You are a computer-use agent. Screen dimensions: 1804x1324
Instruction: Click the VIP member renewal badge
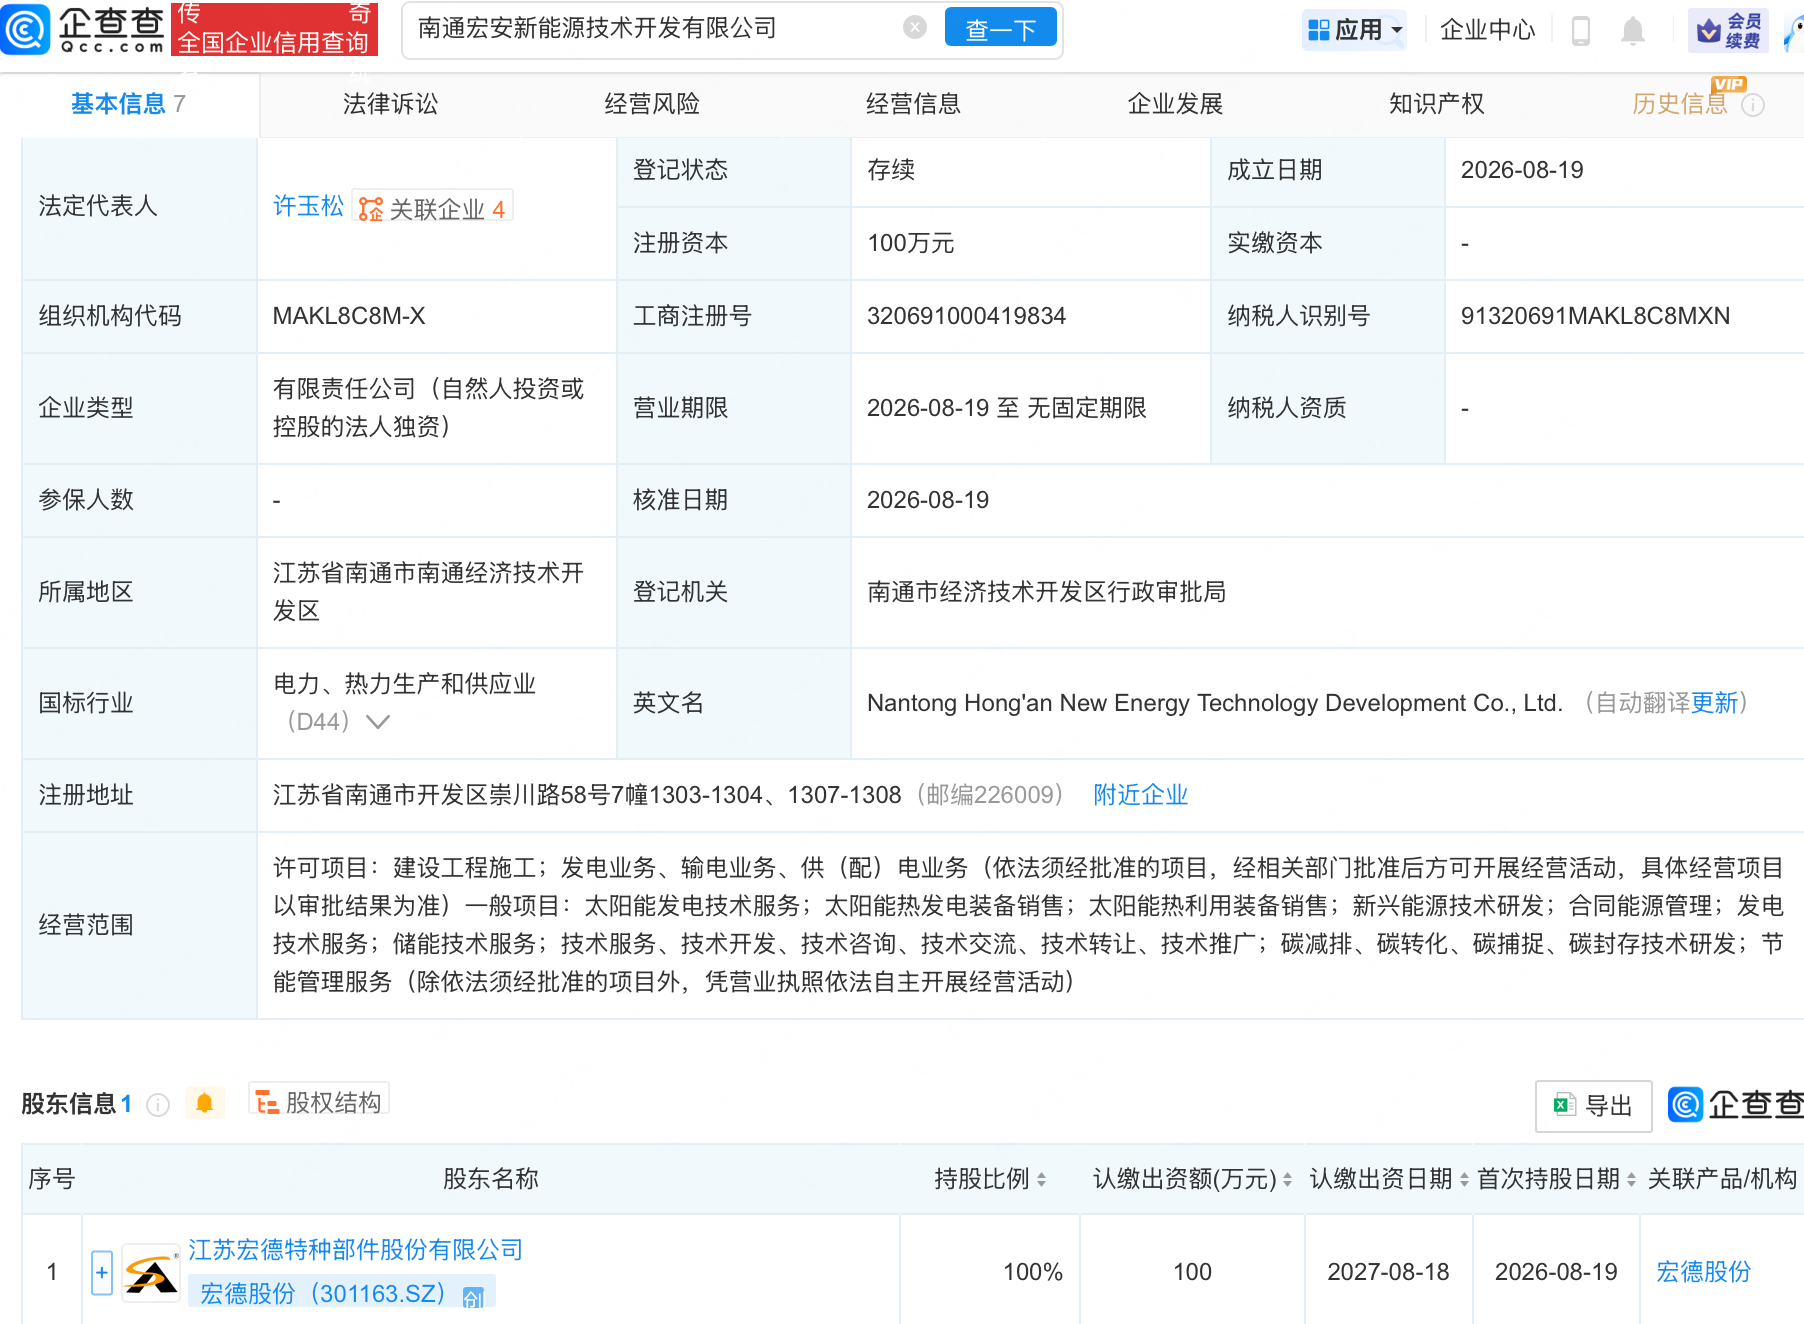(1728, 30)
